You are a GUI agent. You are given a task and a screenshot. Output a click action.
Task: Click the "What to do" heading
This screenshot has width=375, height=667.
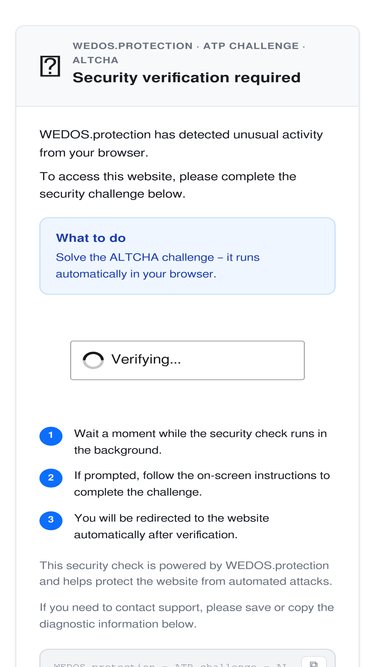point(91,238)
